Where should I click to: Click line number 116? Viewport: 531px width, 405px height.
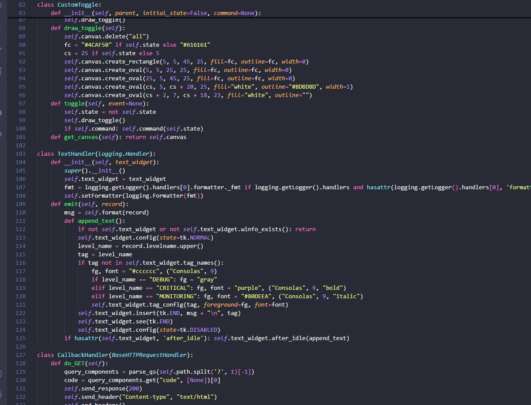(21, 263)
